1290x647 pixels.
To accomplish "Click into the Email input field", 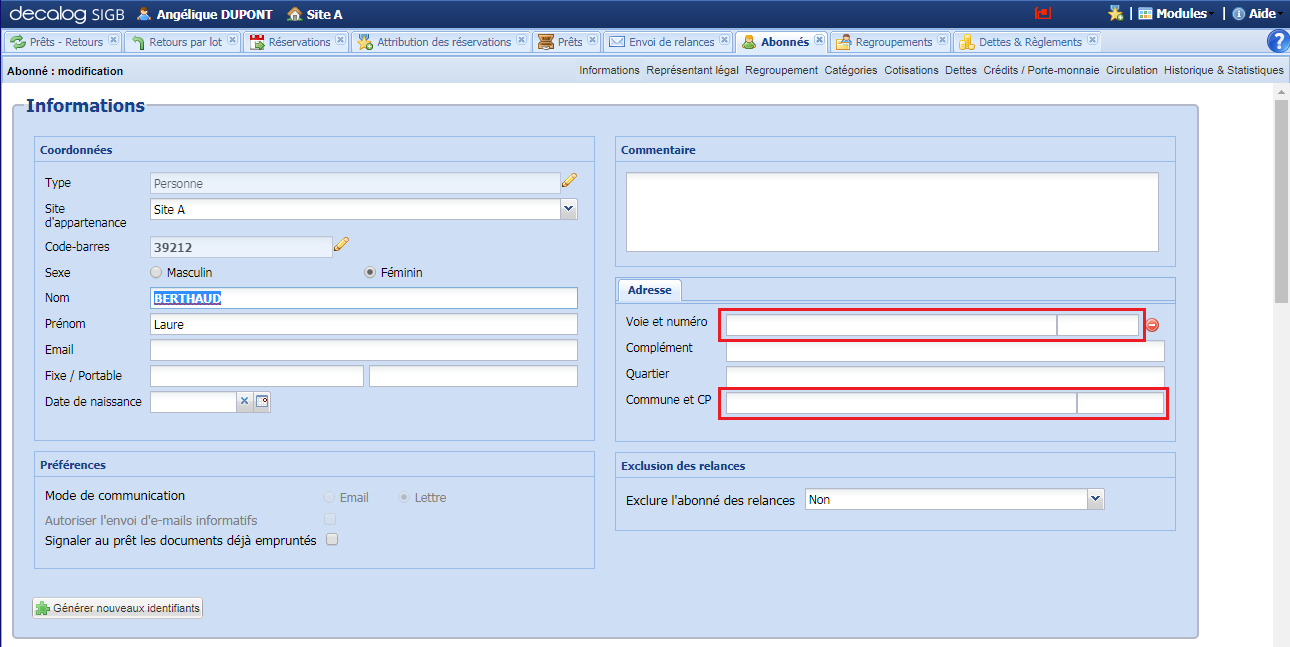I will [x=363, y=350].
